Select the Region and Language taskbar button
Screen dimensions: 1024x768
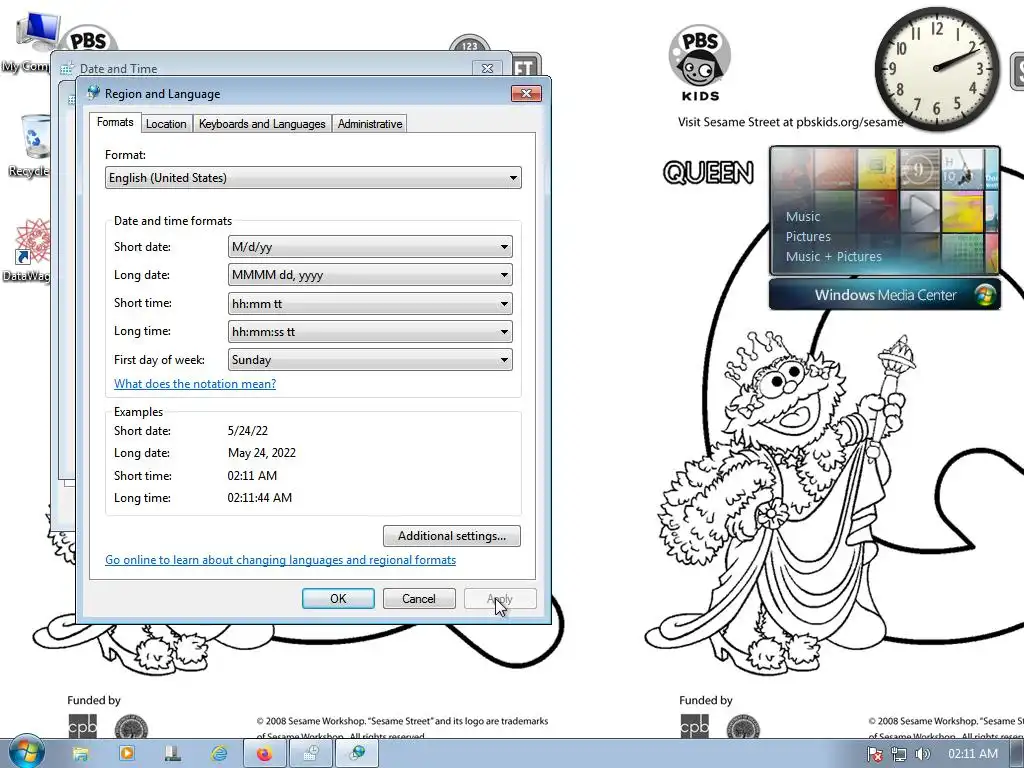(x=357, y=754)
